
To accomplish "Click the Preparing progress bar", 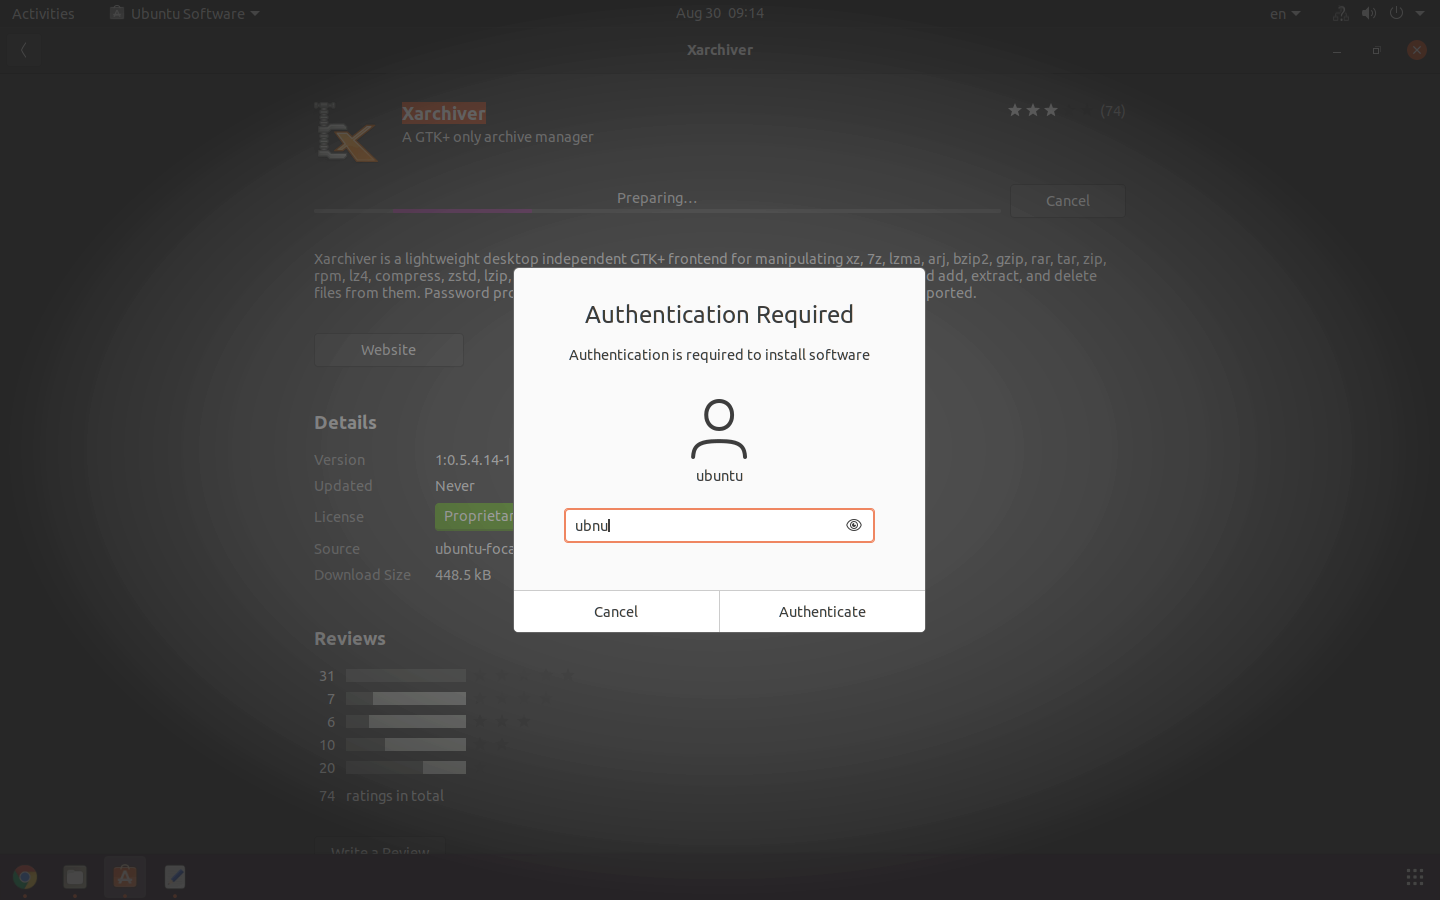I will 657,211.
